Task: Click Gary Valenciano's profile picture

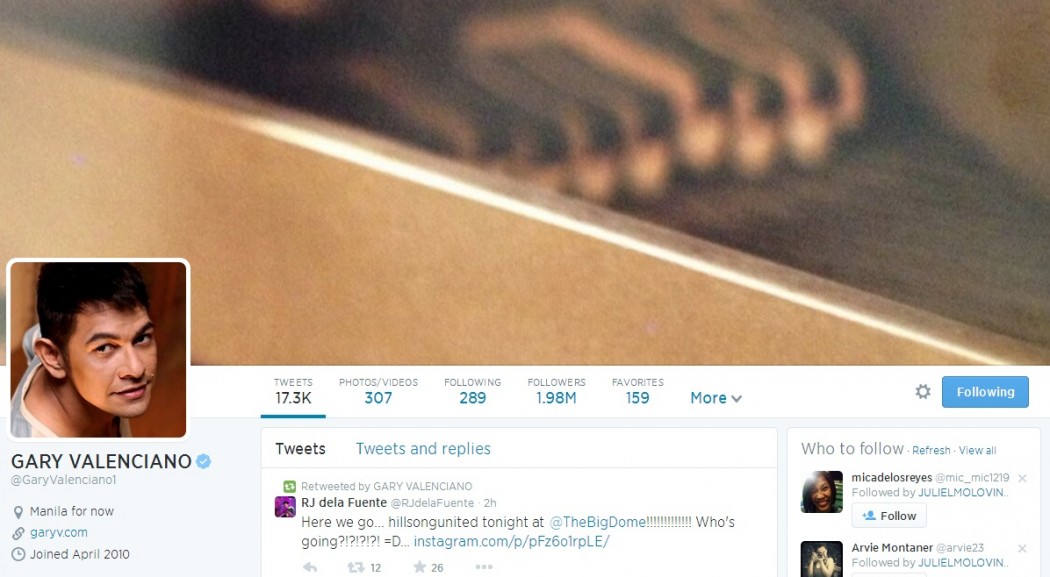Action: point(98,349)
